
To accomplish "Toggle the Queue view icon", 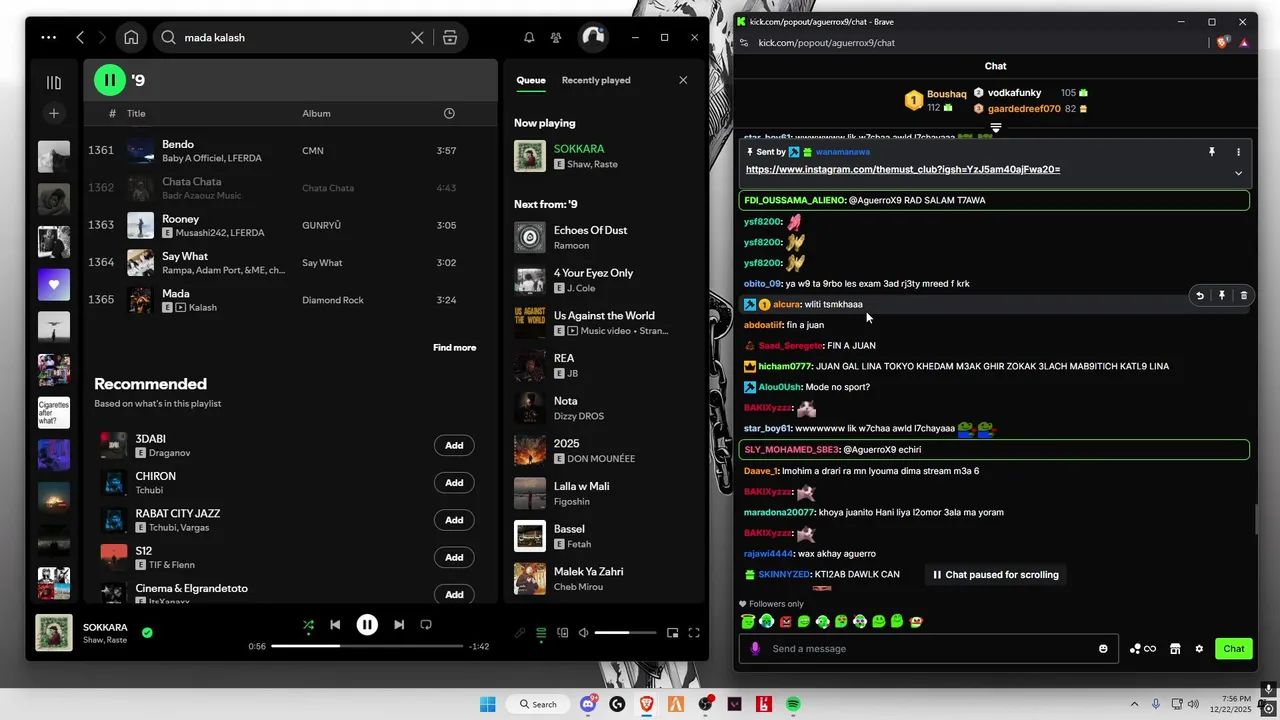I will (x=541, y=633).
